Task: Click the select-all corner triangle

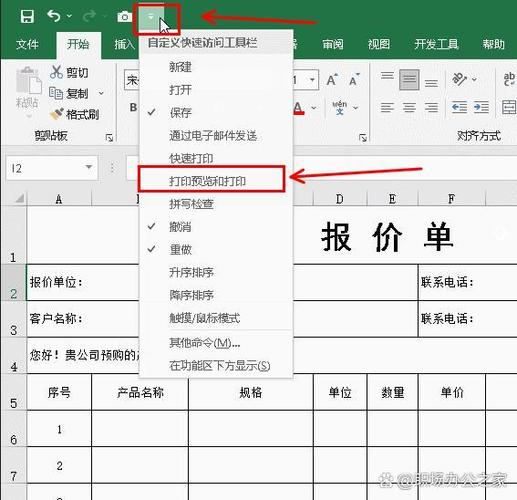Action: [20, 198]
